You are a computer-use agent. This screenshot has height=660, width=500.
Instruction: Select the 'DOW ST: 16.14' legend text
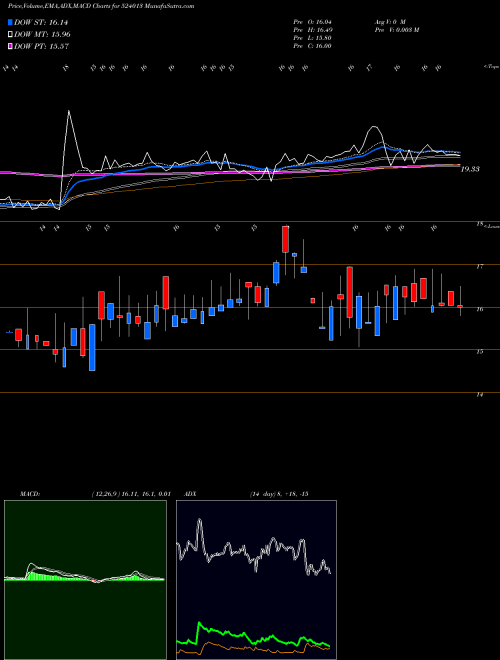tap(41, 22)
